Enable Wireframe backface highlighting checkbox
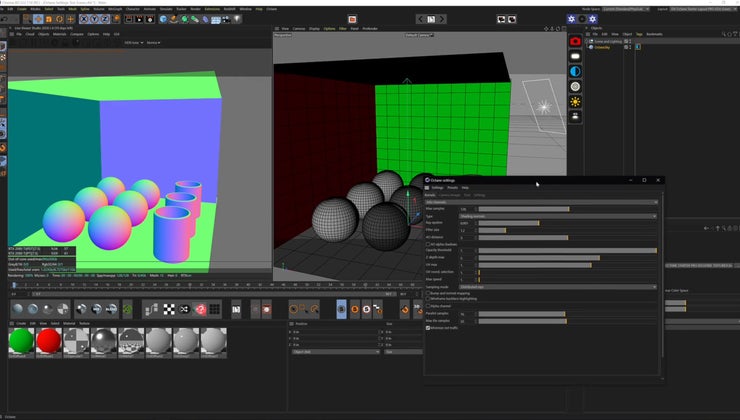This screenshot has width=740, height=420. point(428,299)
